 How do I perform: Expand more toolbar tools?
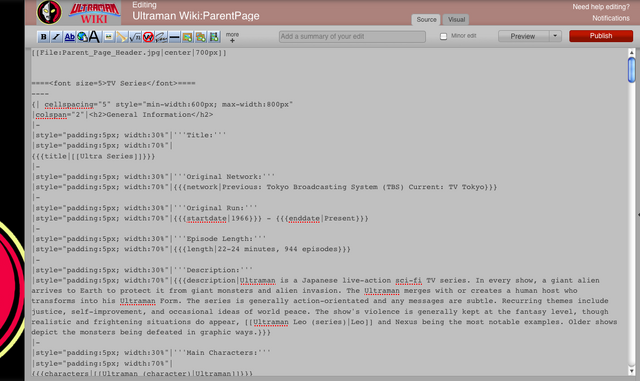tap(232, 37)
